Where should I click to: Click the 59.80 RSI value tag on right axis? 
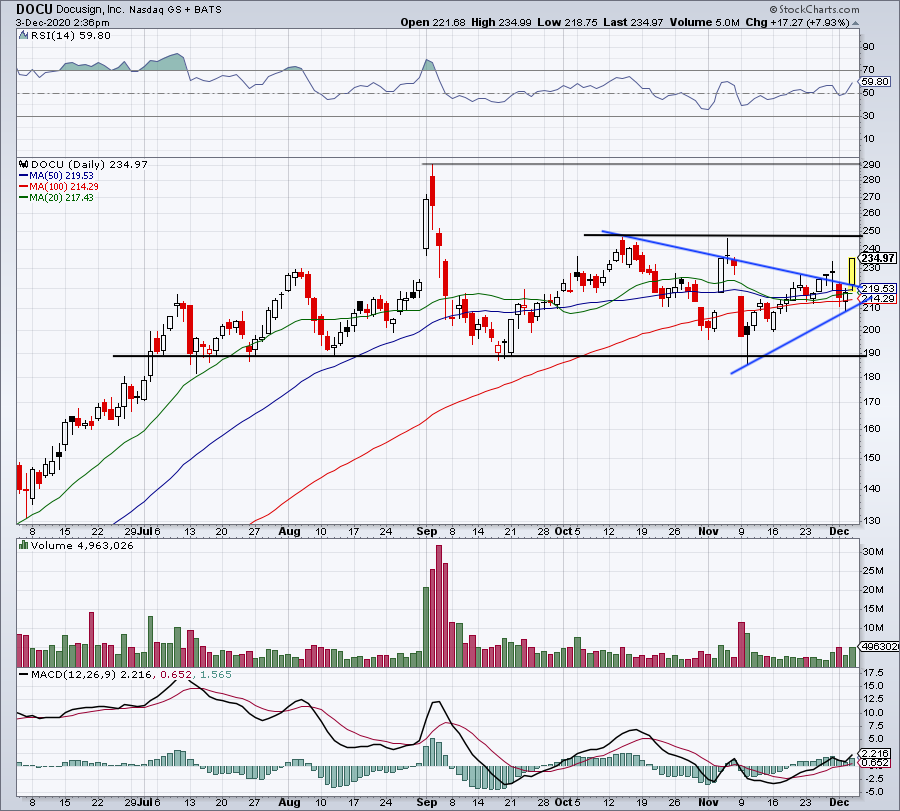tap(875, 82)
